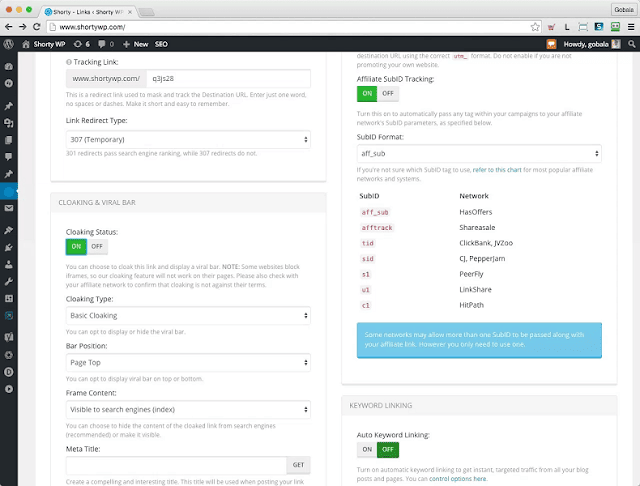The width and height of the screenshot is (640, 486).
Task: Open the Bar Position dropdown
Action: point(188,362)
